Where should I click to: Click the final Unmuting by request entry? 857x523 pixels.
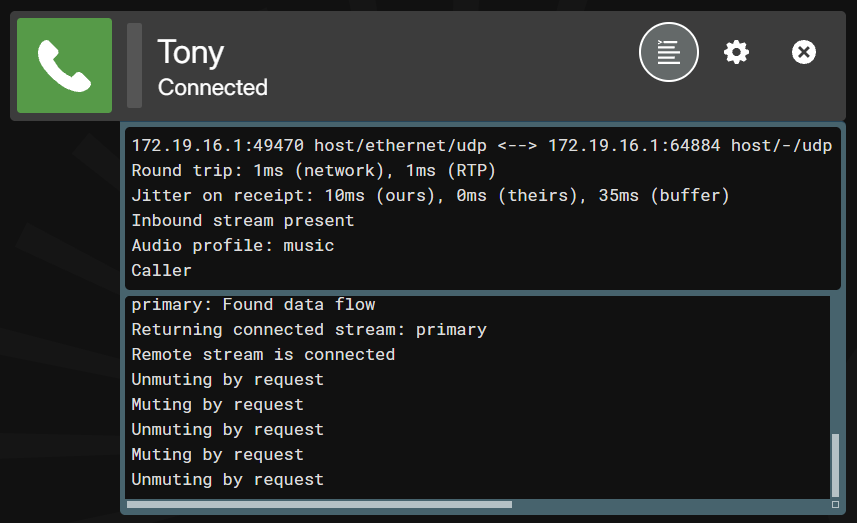[x=227, y=480]
